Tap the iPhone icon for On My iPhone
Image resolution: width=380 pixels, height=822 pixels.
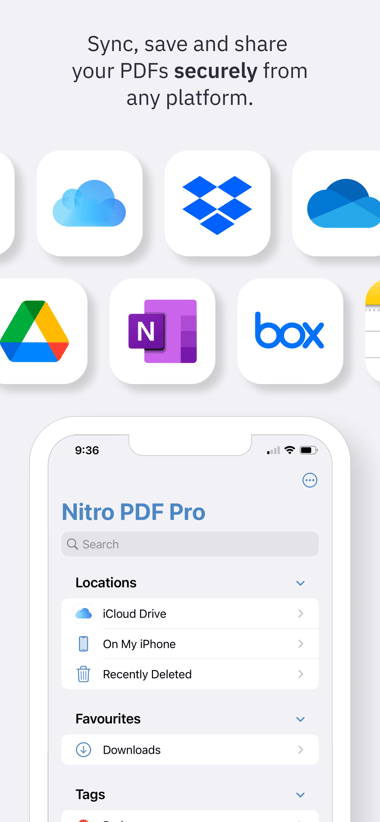[x=83, y=644]
